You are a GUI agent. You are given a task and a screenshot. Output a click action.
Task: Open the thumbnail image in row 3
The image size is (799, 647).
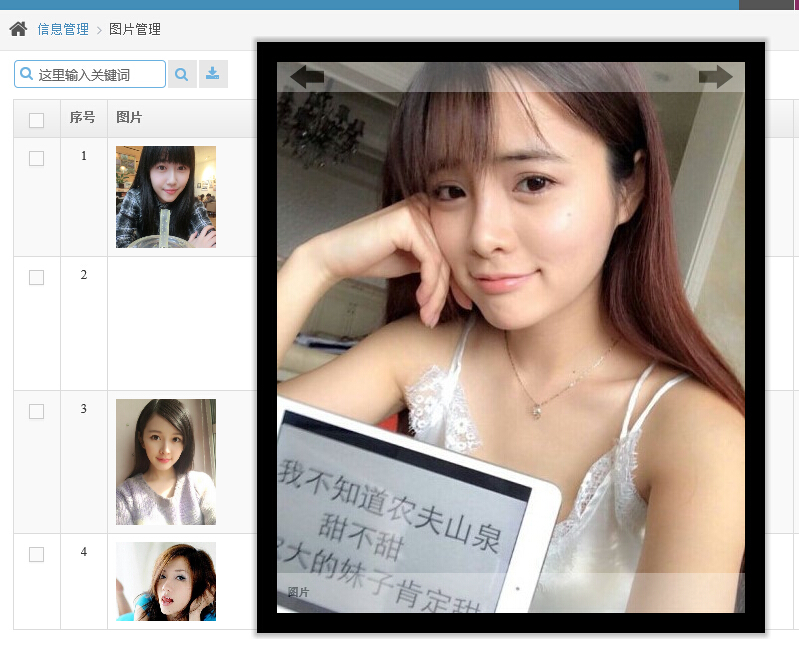click(x=166, y=462)
